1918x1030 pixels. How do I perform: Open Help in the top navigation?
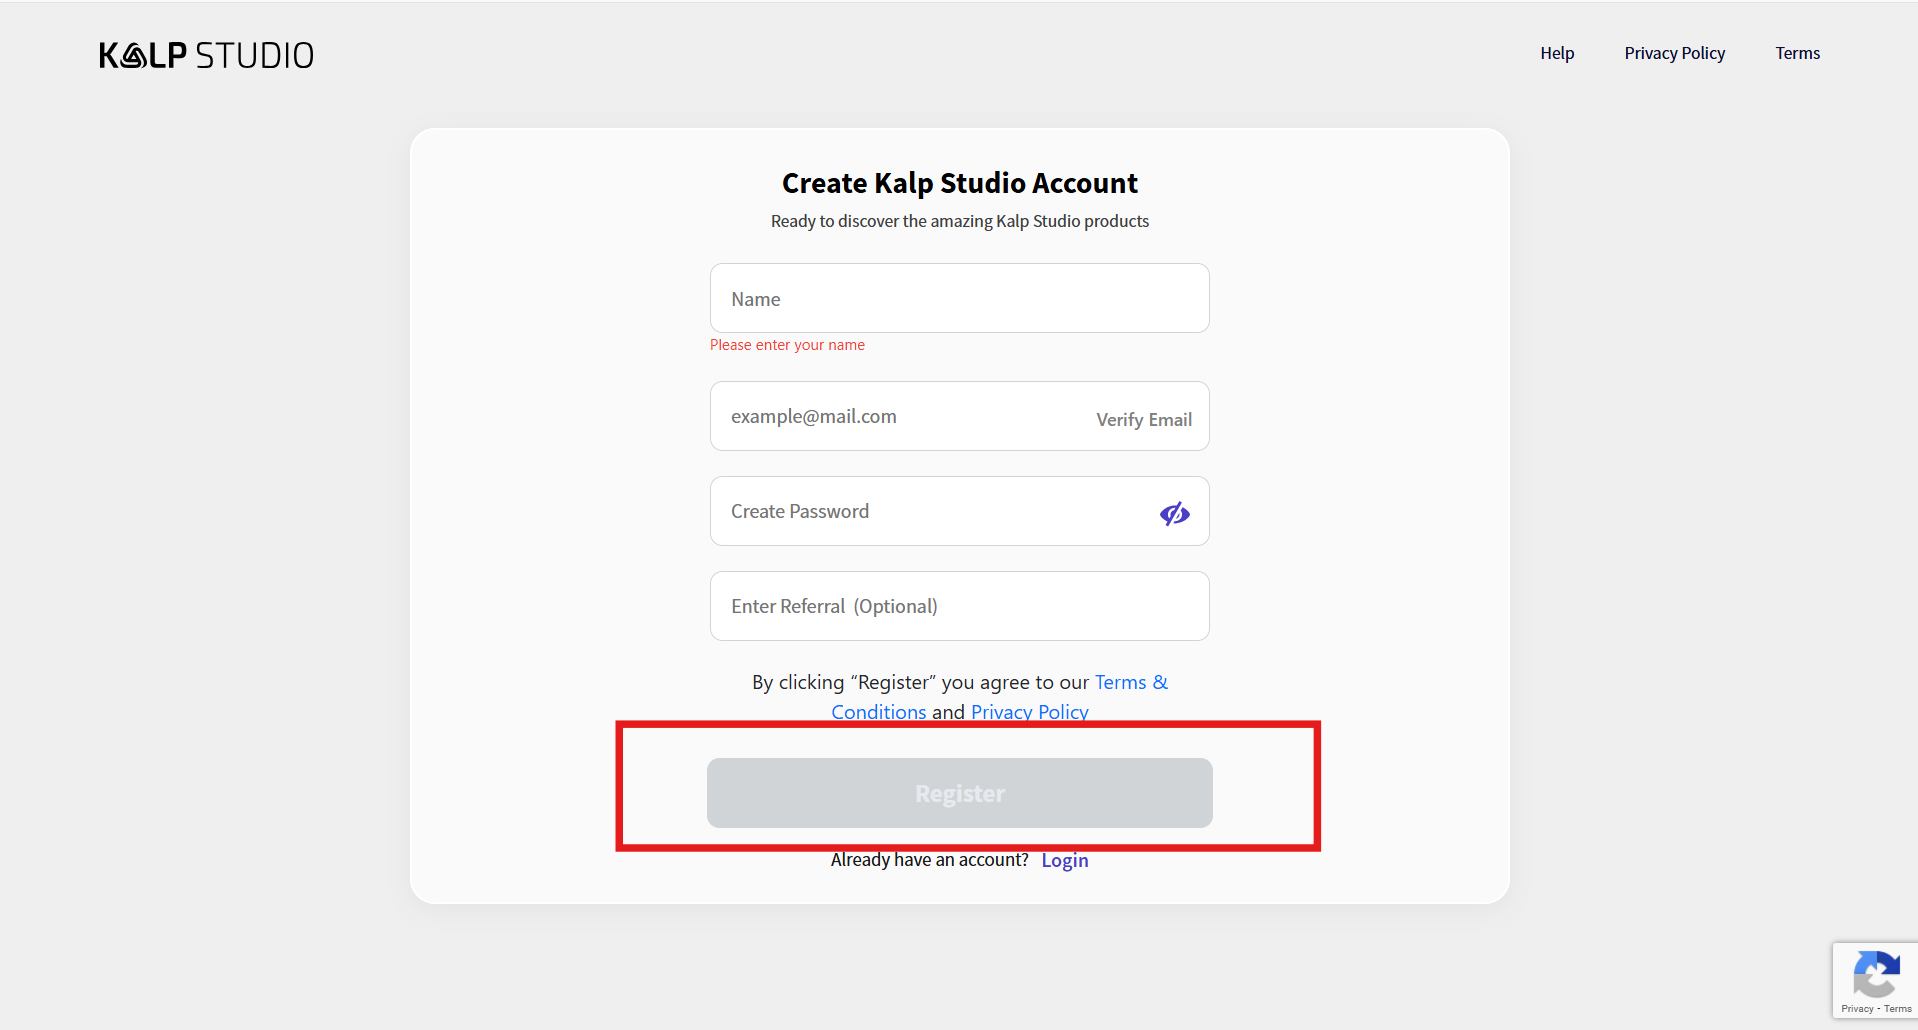1556,53
